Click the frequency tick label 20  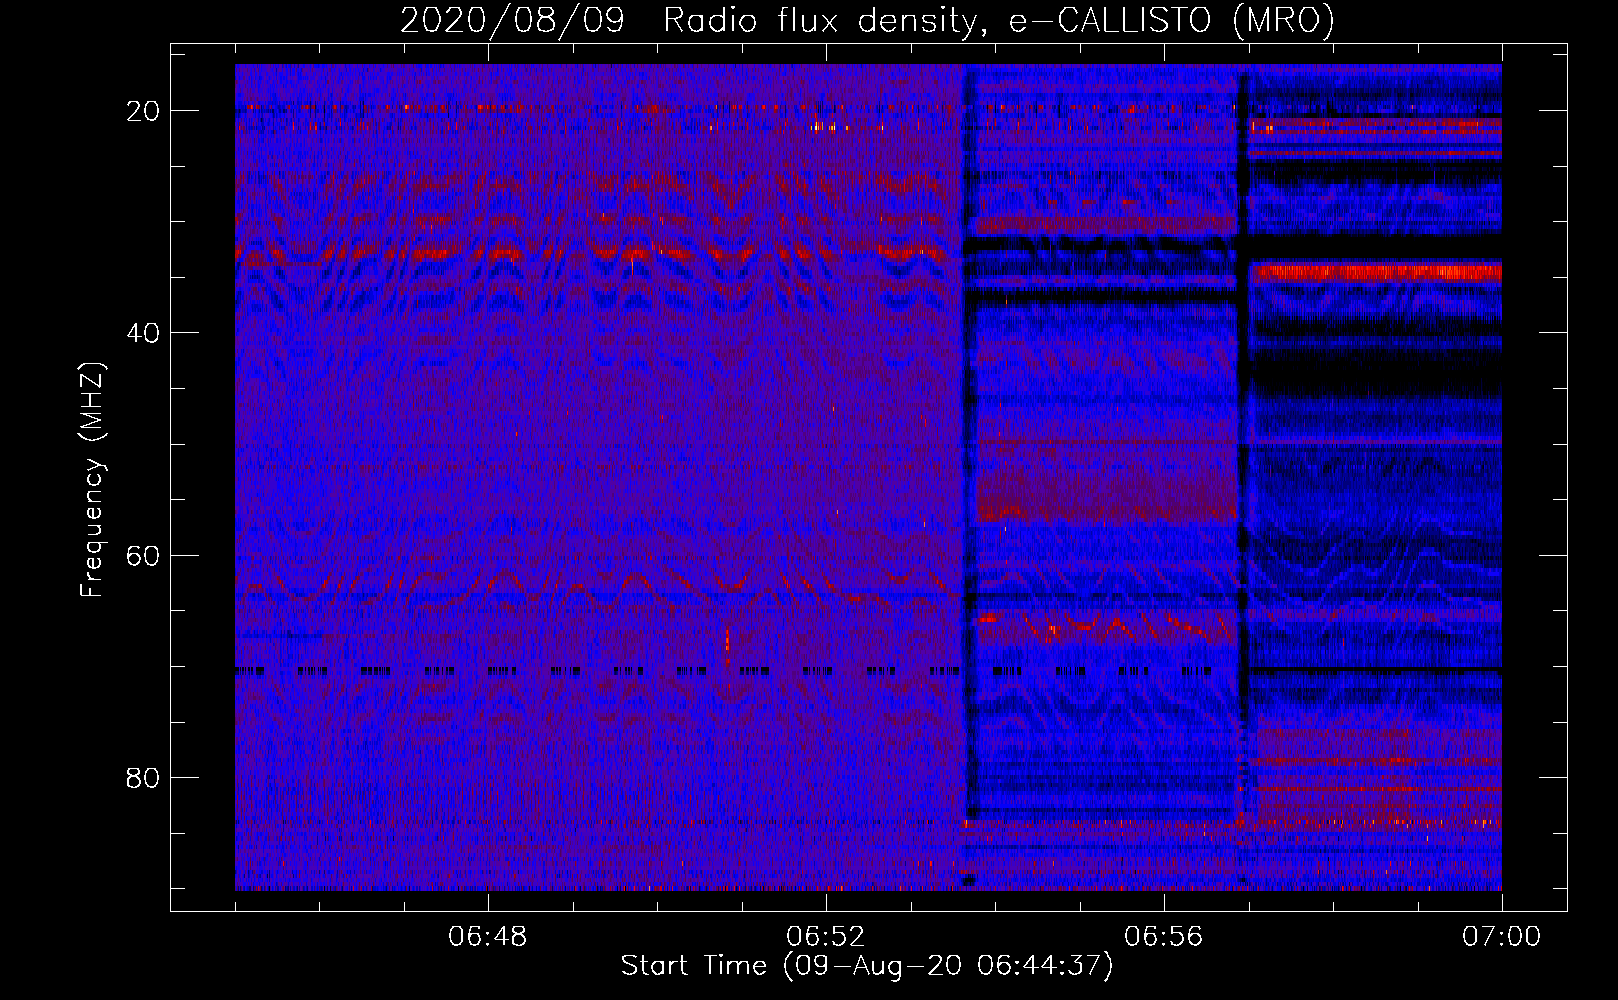144,111
